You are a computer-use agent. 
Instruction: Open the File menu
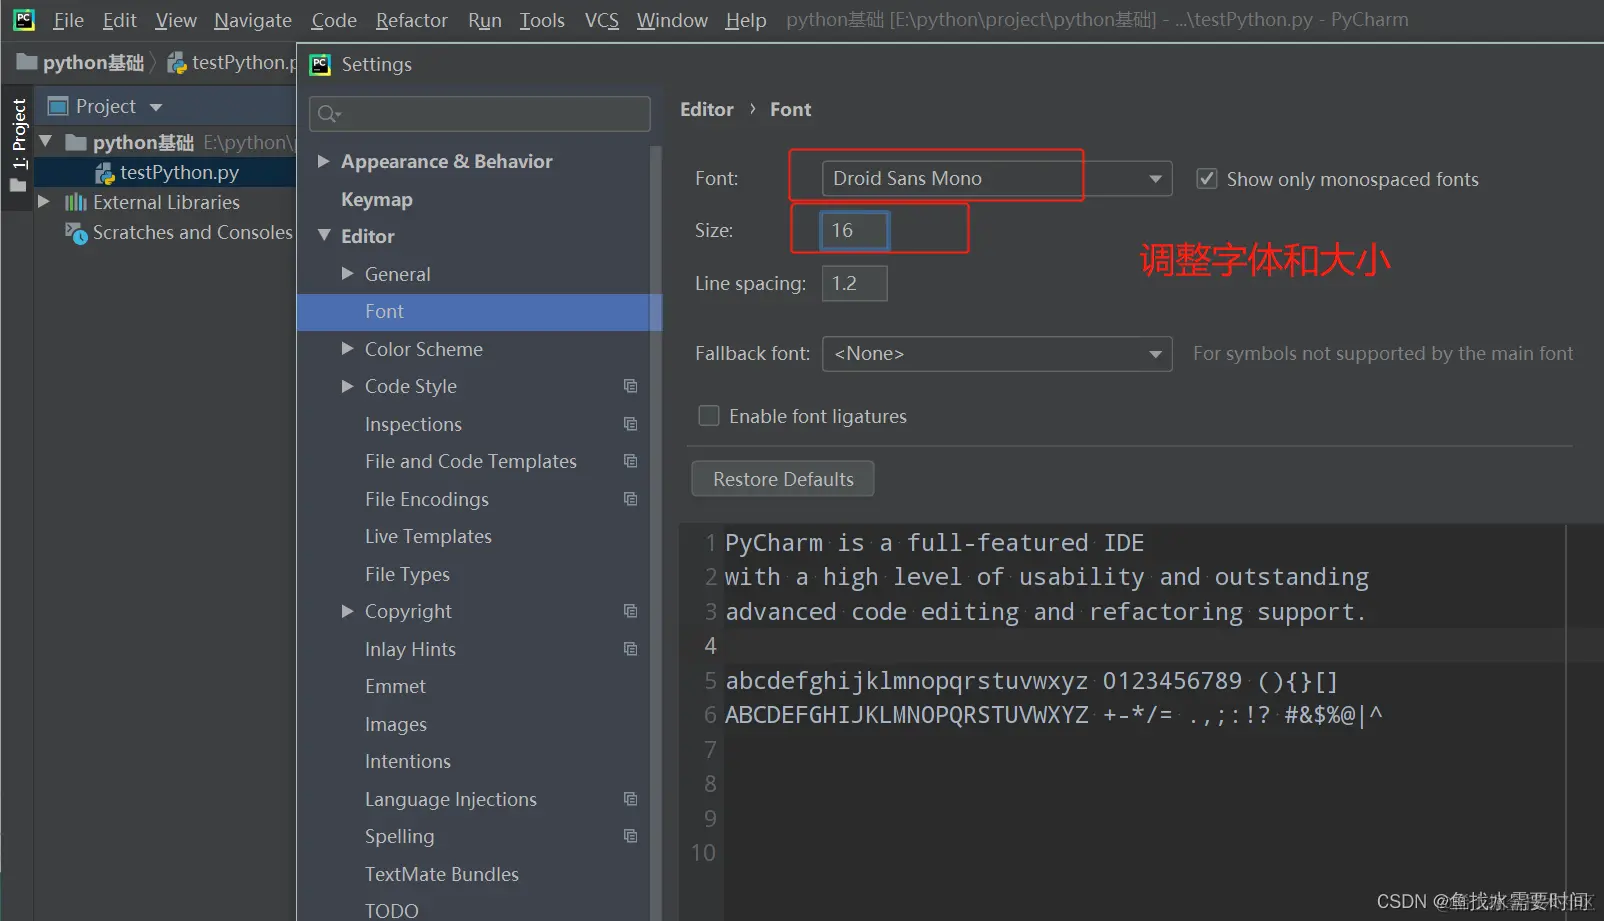coord(68,20)
